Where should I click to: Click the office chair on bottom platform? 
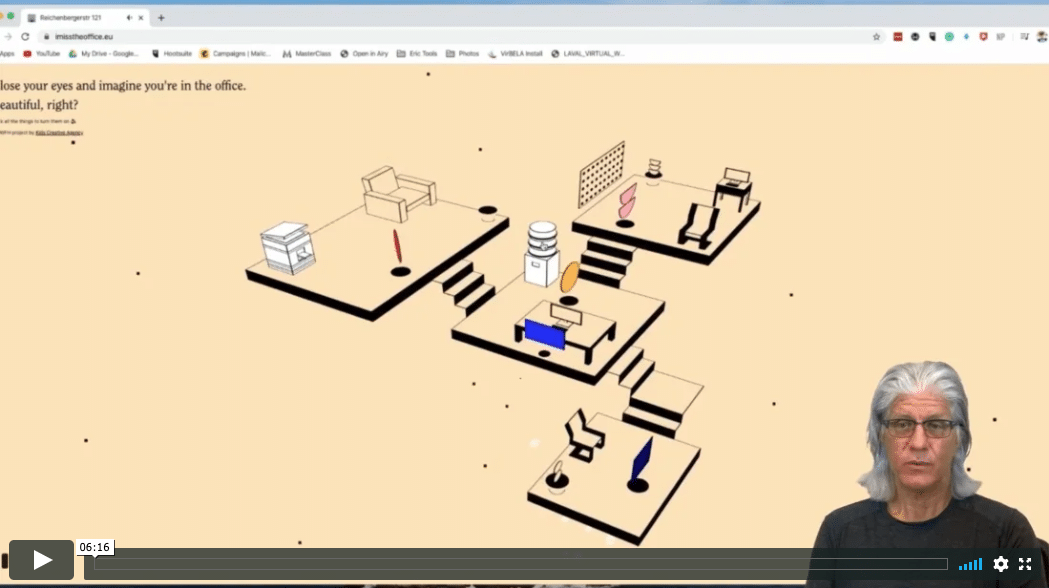[585, 435]
